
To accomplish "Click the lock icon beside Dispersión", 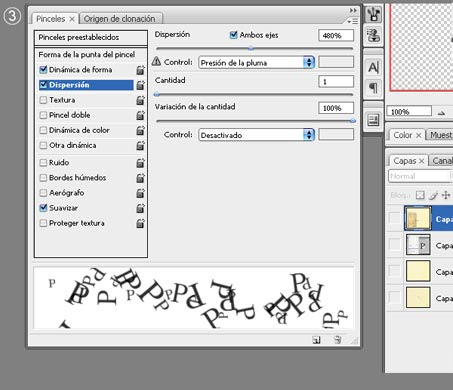I will pos(141,85).
